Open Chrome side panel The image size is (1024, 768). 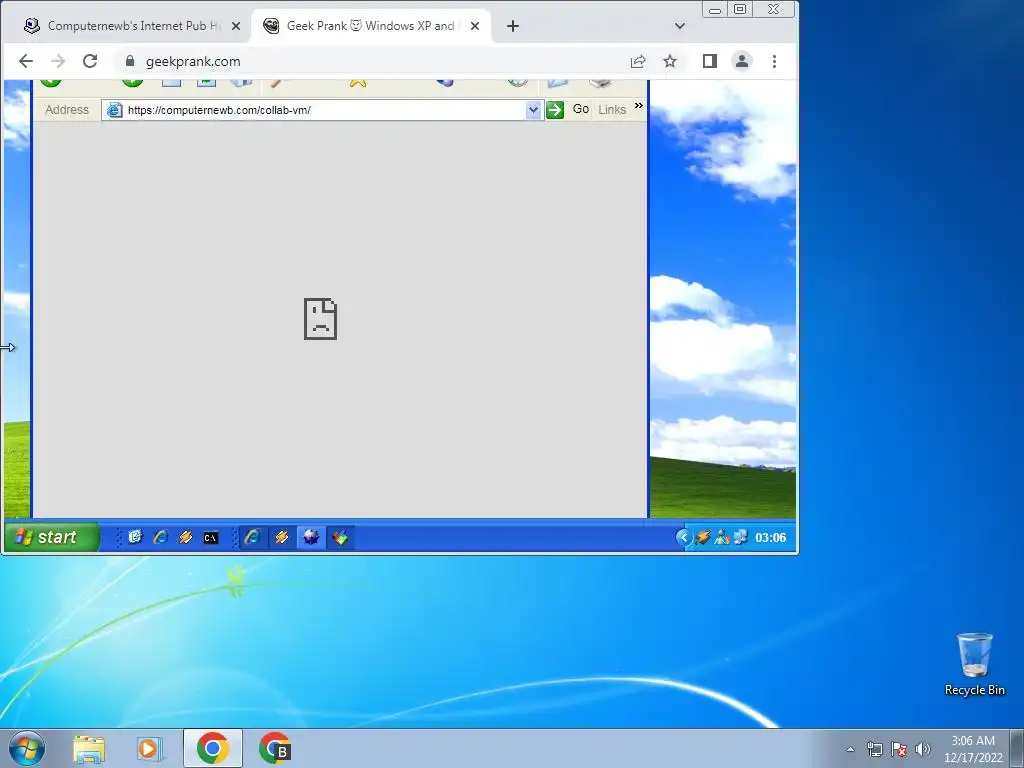(710, 61)
